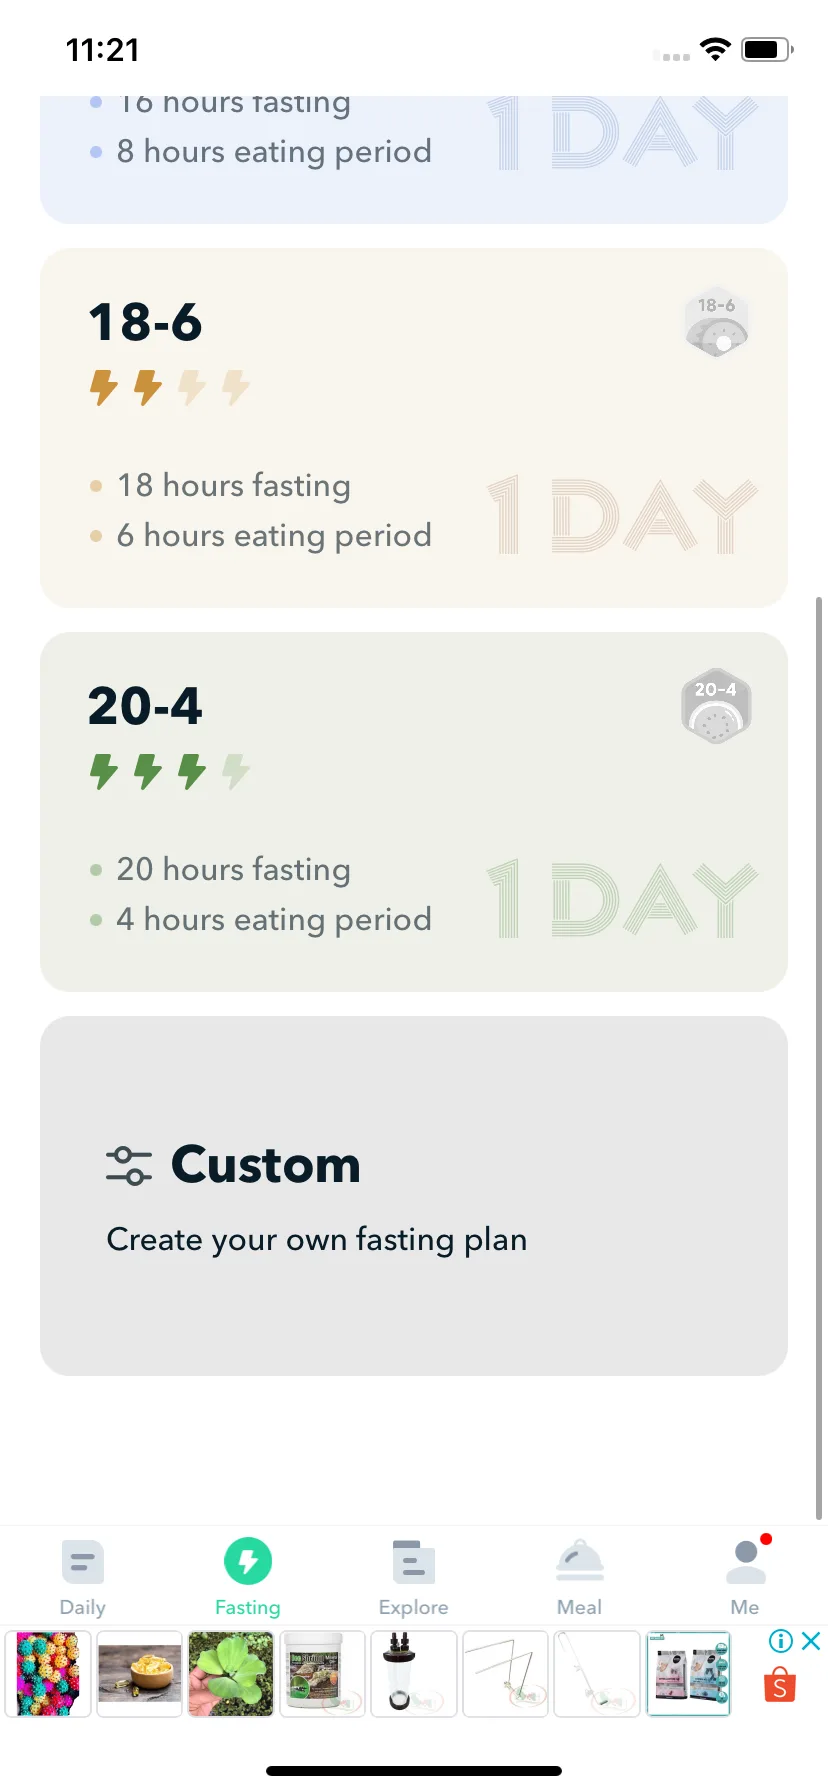
Task: Tap the green Fasting lightning icon
Action: pos(248,1561)
